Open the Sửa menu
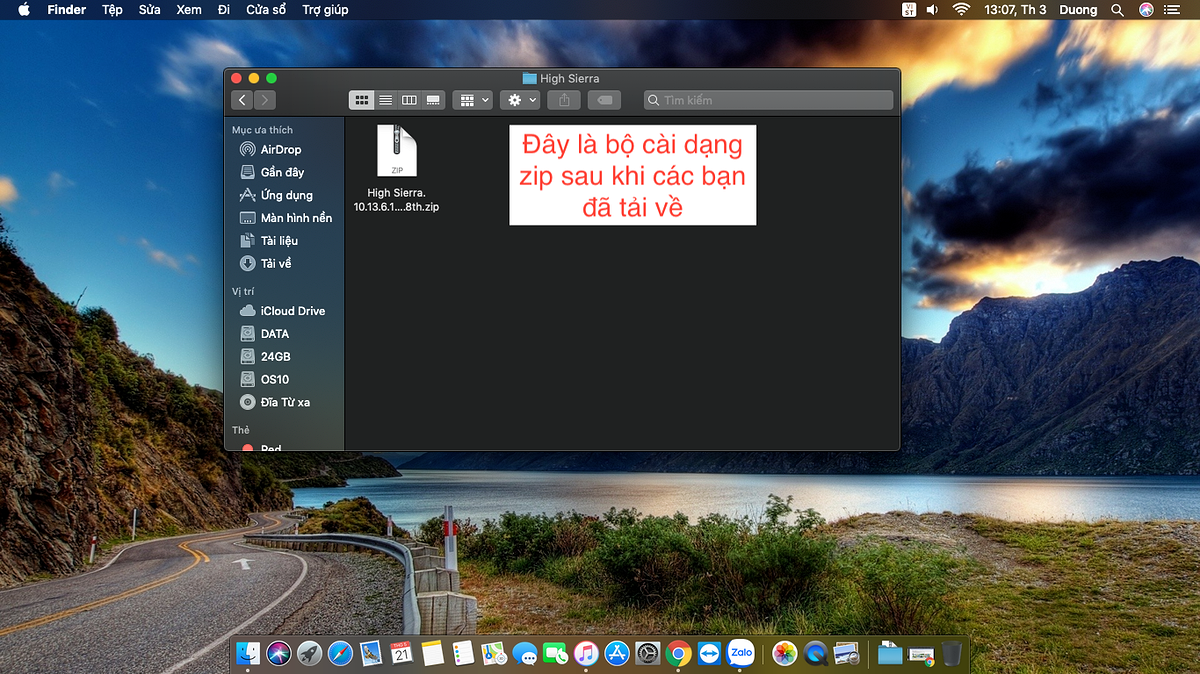The width and height of the screenshot is (1200, 674). tap(149, 10)
